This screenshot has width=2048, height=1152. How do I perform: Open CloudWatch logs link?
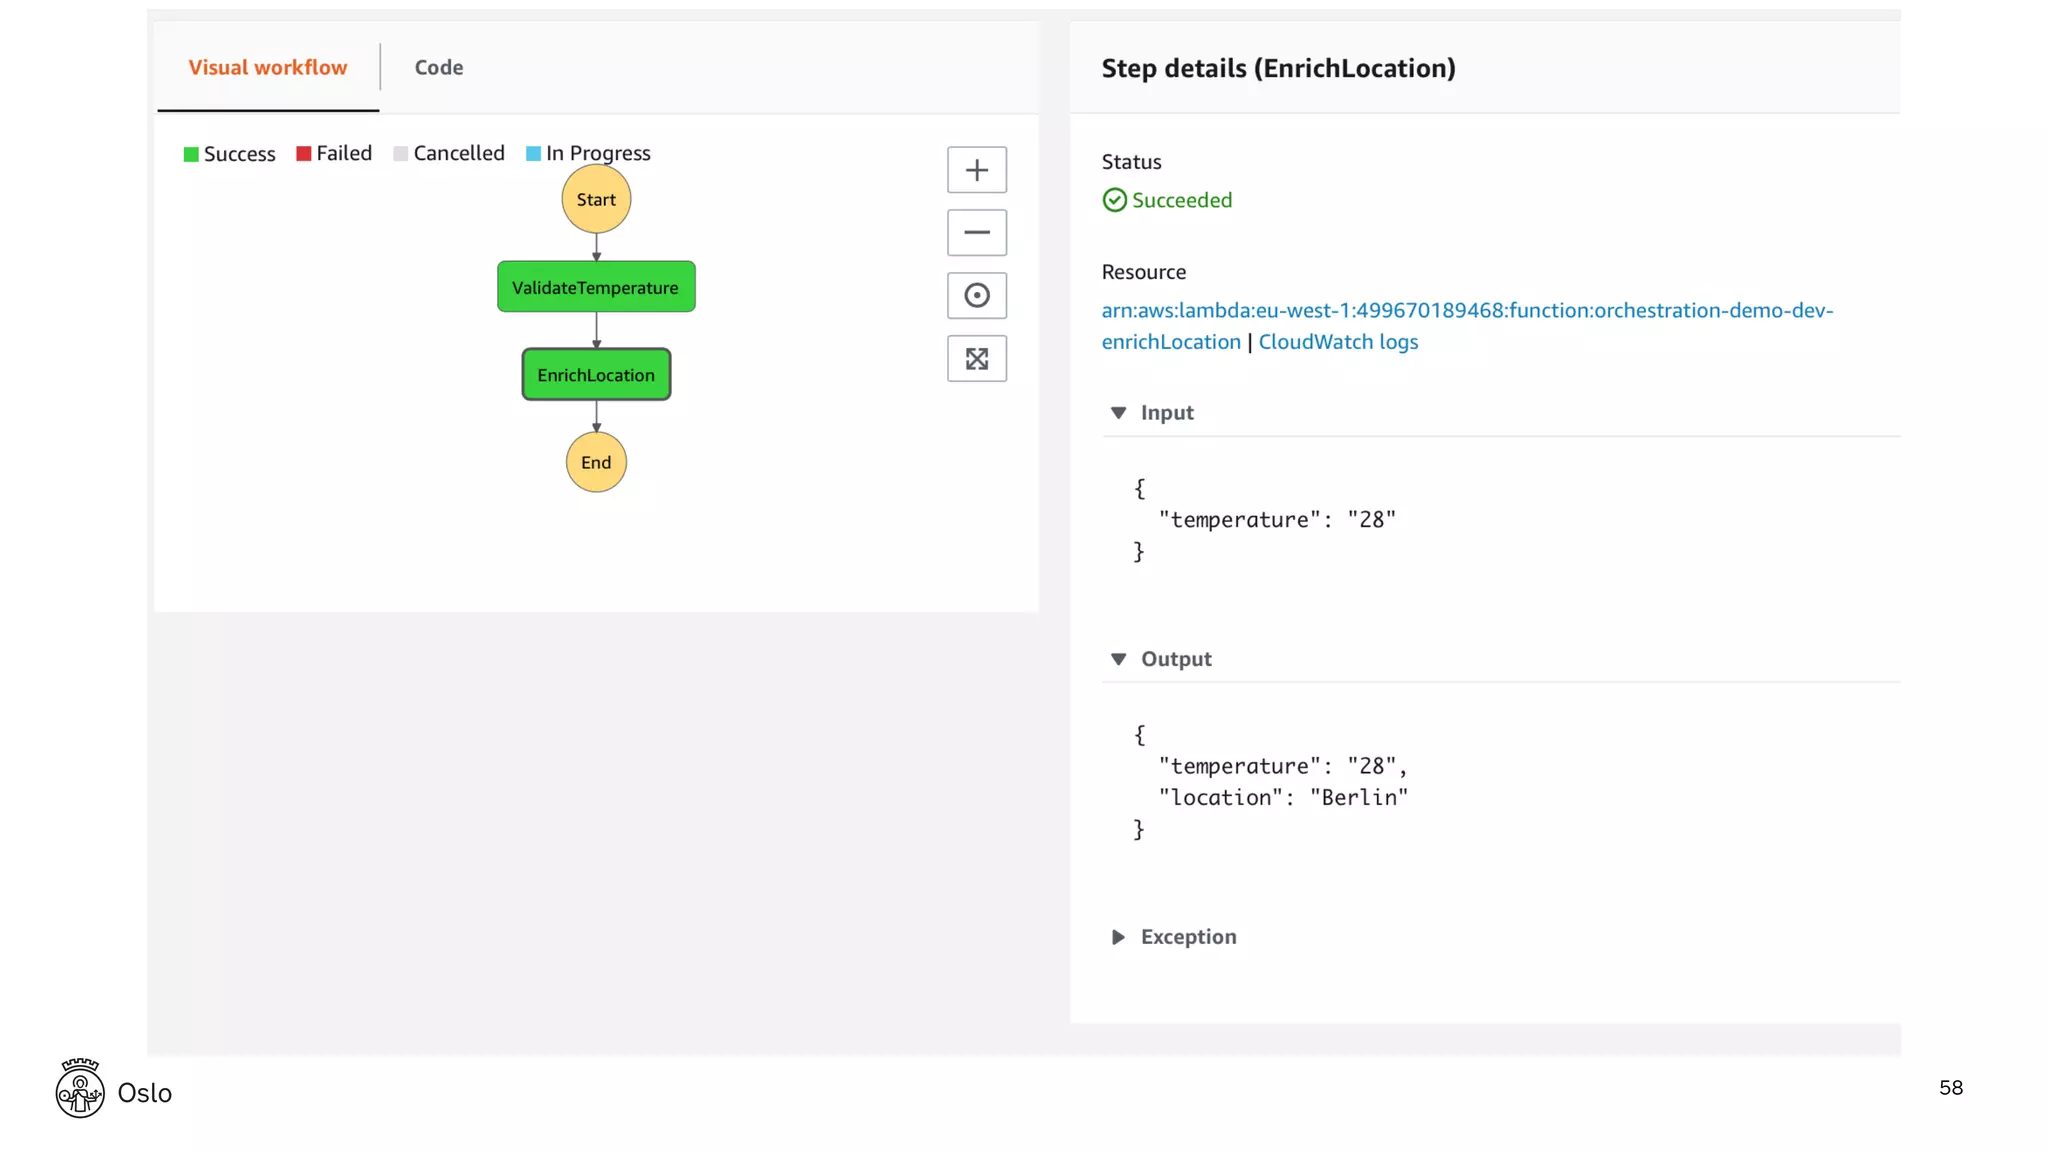[1338, 342]
